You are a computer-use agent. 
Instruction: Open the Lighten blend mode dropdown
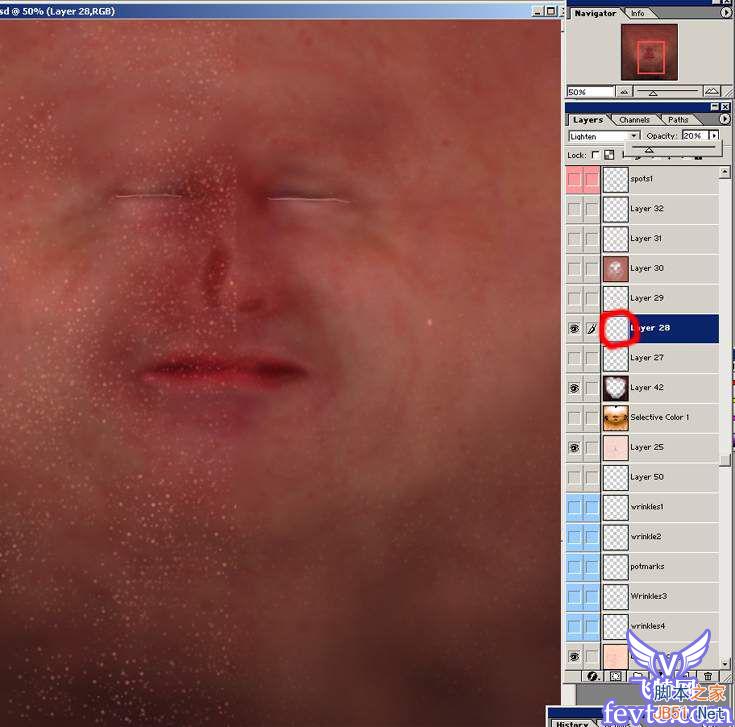[x=634, y=136]
